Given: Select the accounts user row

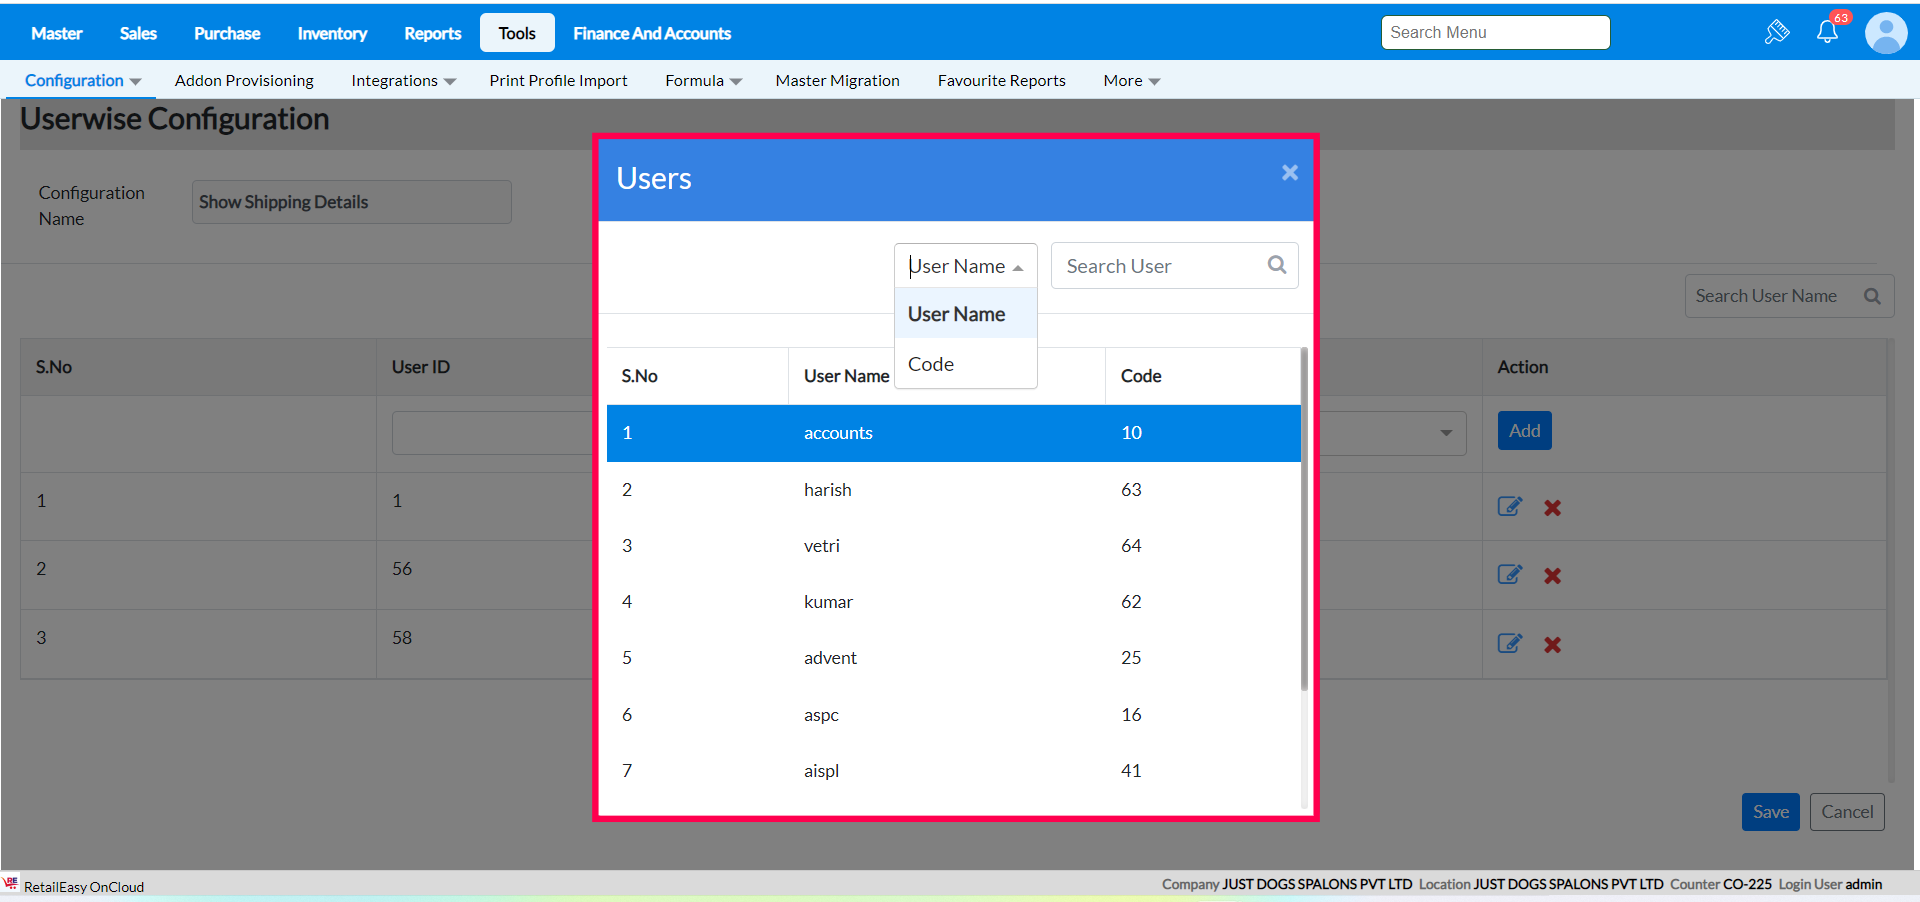Looking at the screenshot, I should 953,433.
